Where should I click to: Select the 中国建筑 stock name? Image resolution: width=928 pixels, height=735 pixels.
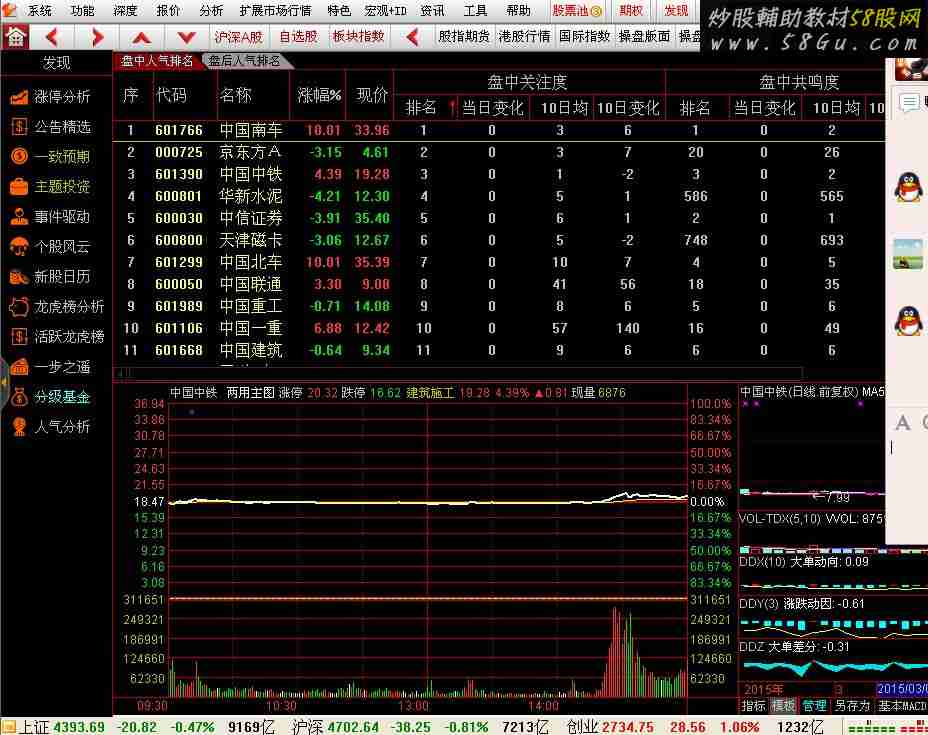(x=251, y=350)
